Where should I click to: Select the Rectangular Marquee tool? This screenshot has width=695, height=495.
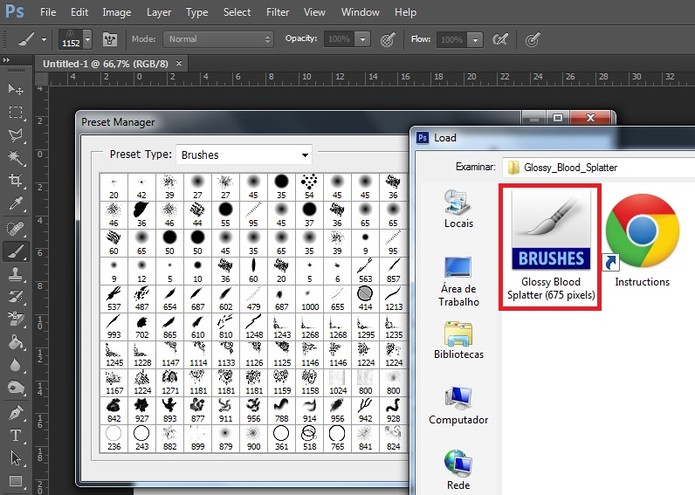[x=16, y=112]
